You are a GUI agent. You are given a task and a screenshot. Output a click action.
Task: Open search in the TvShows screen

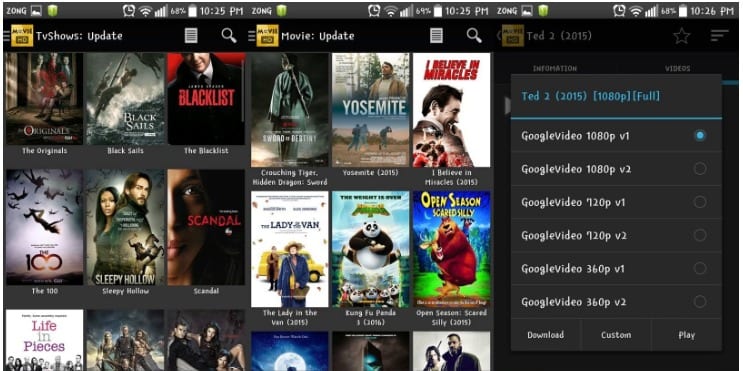229,36
